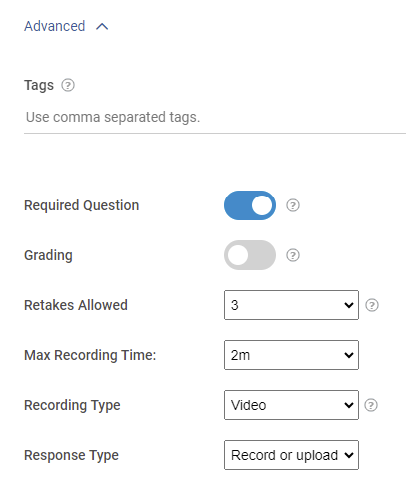Screen dimensions: 406x491
Task: Click the help icon beside Retakes Allowed
Action: (372, 305)
